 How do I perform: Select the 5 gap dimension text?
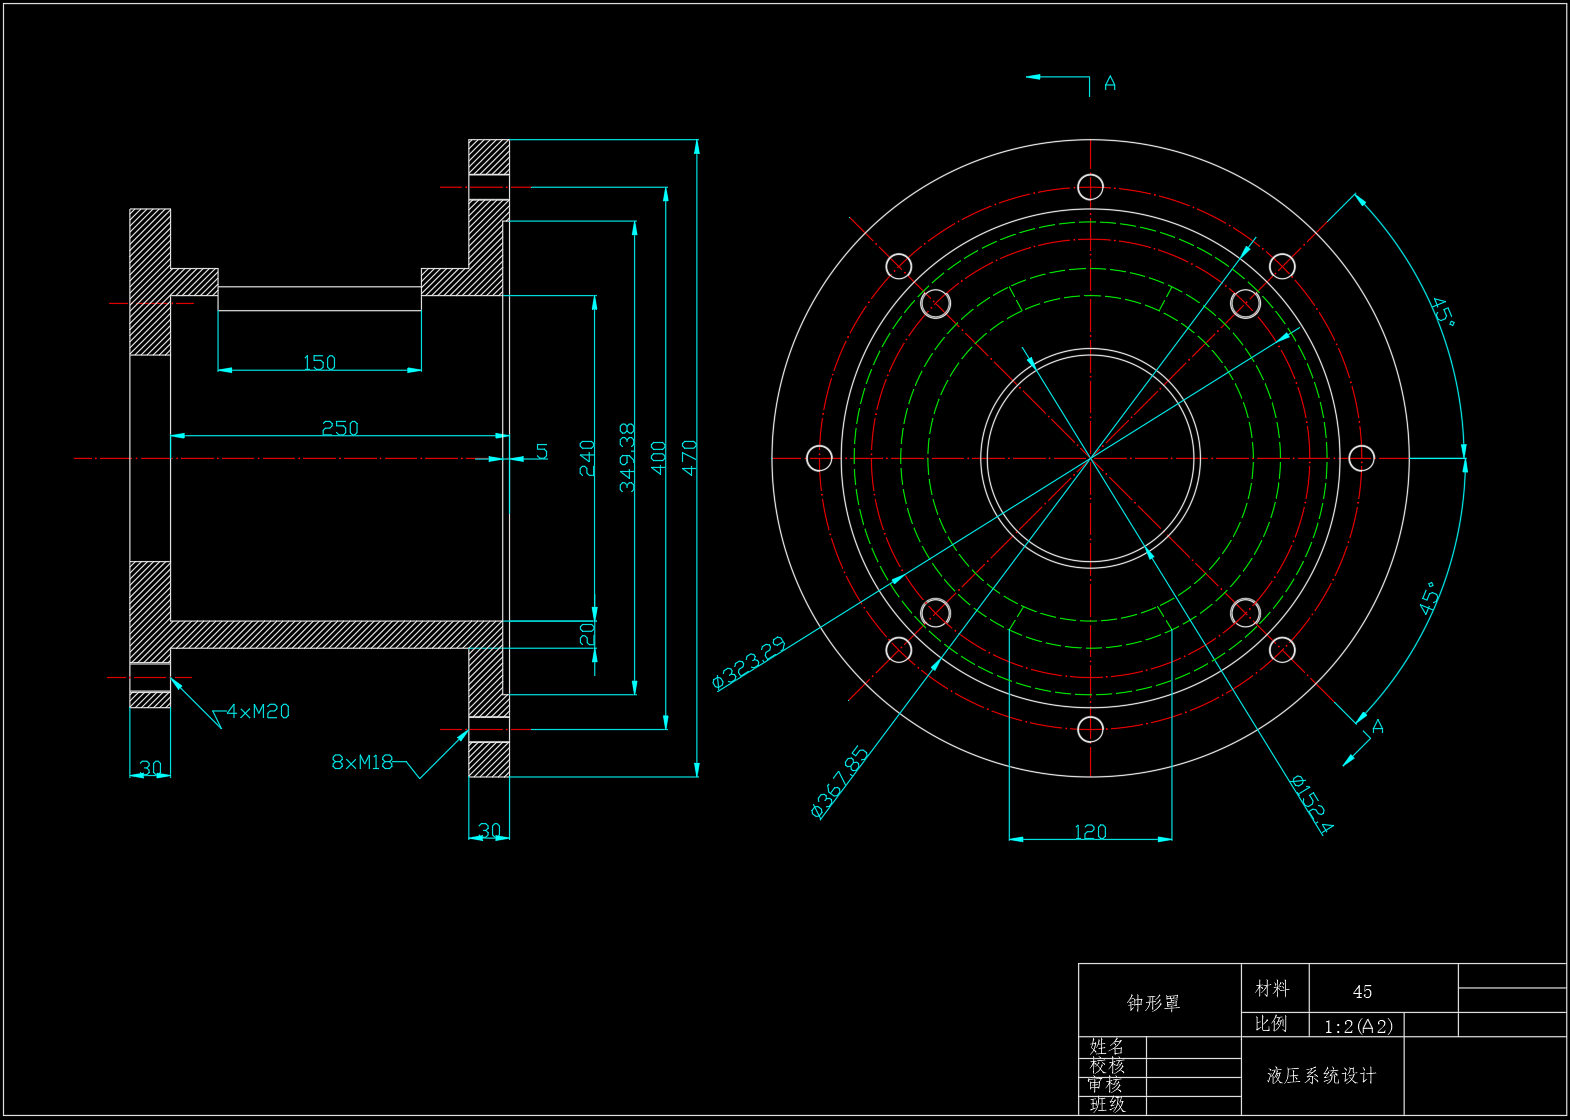point(542,451)
